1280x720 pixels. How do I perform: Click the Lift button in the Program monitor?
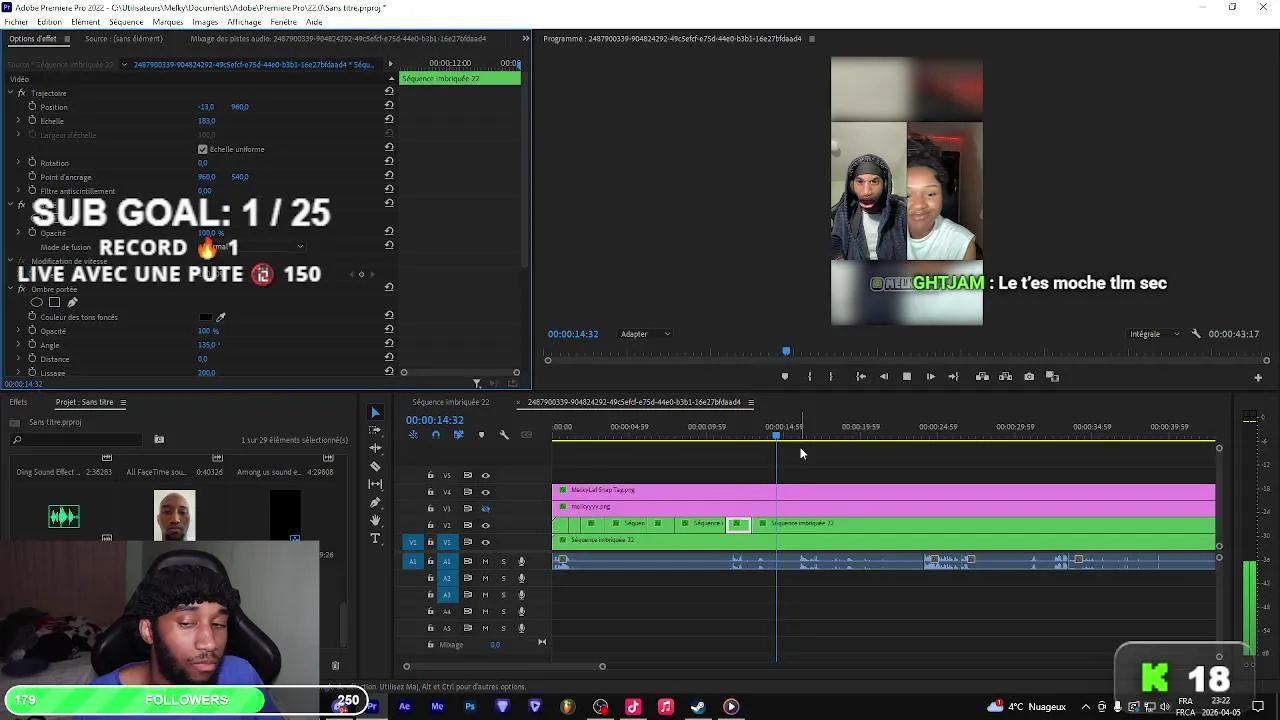[982, 376]
